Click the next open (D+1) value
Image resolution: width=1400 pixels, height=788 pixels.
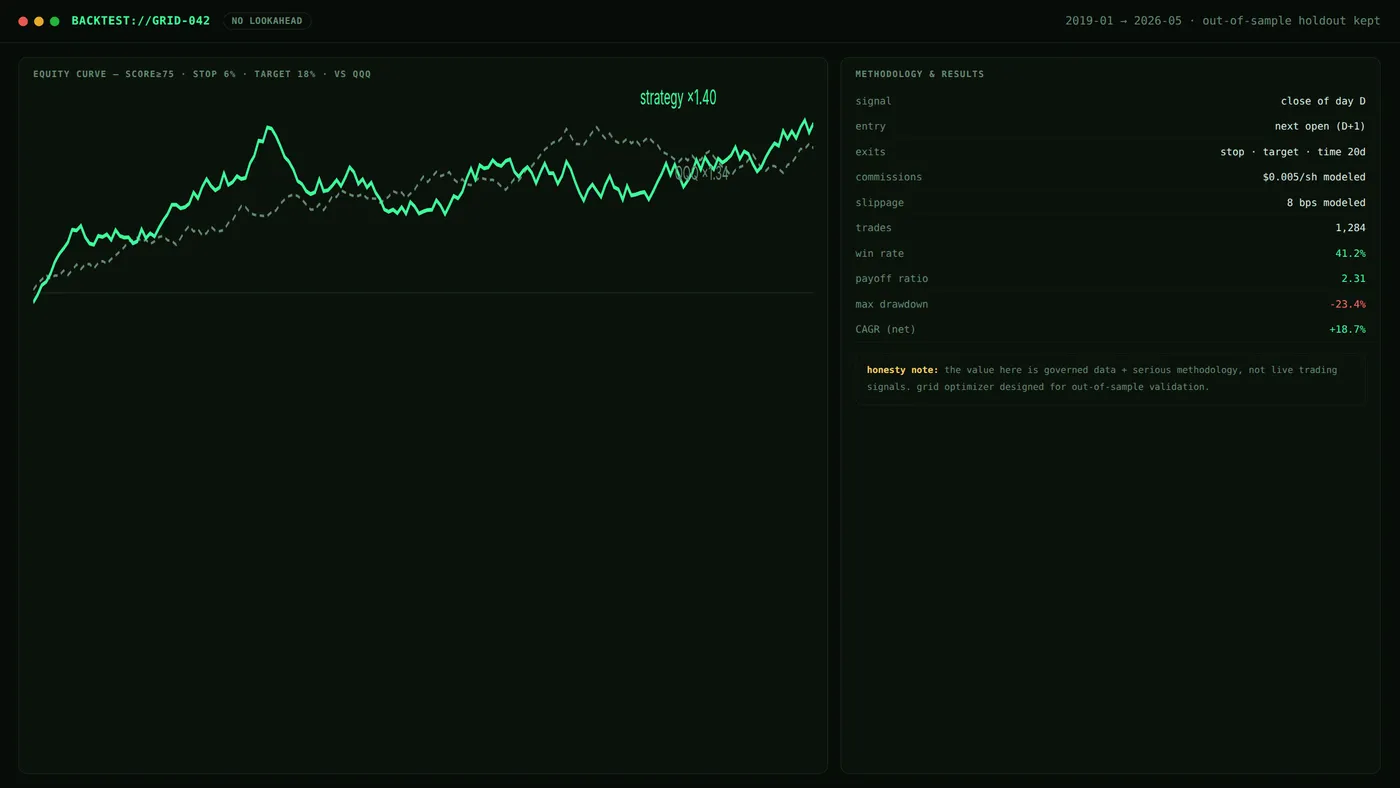click(1320, 126)
